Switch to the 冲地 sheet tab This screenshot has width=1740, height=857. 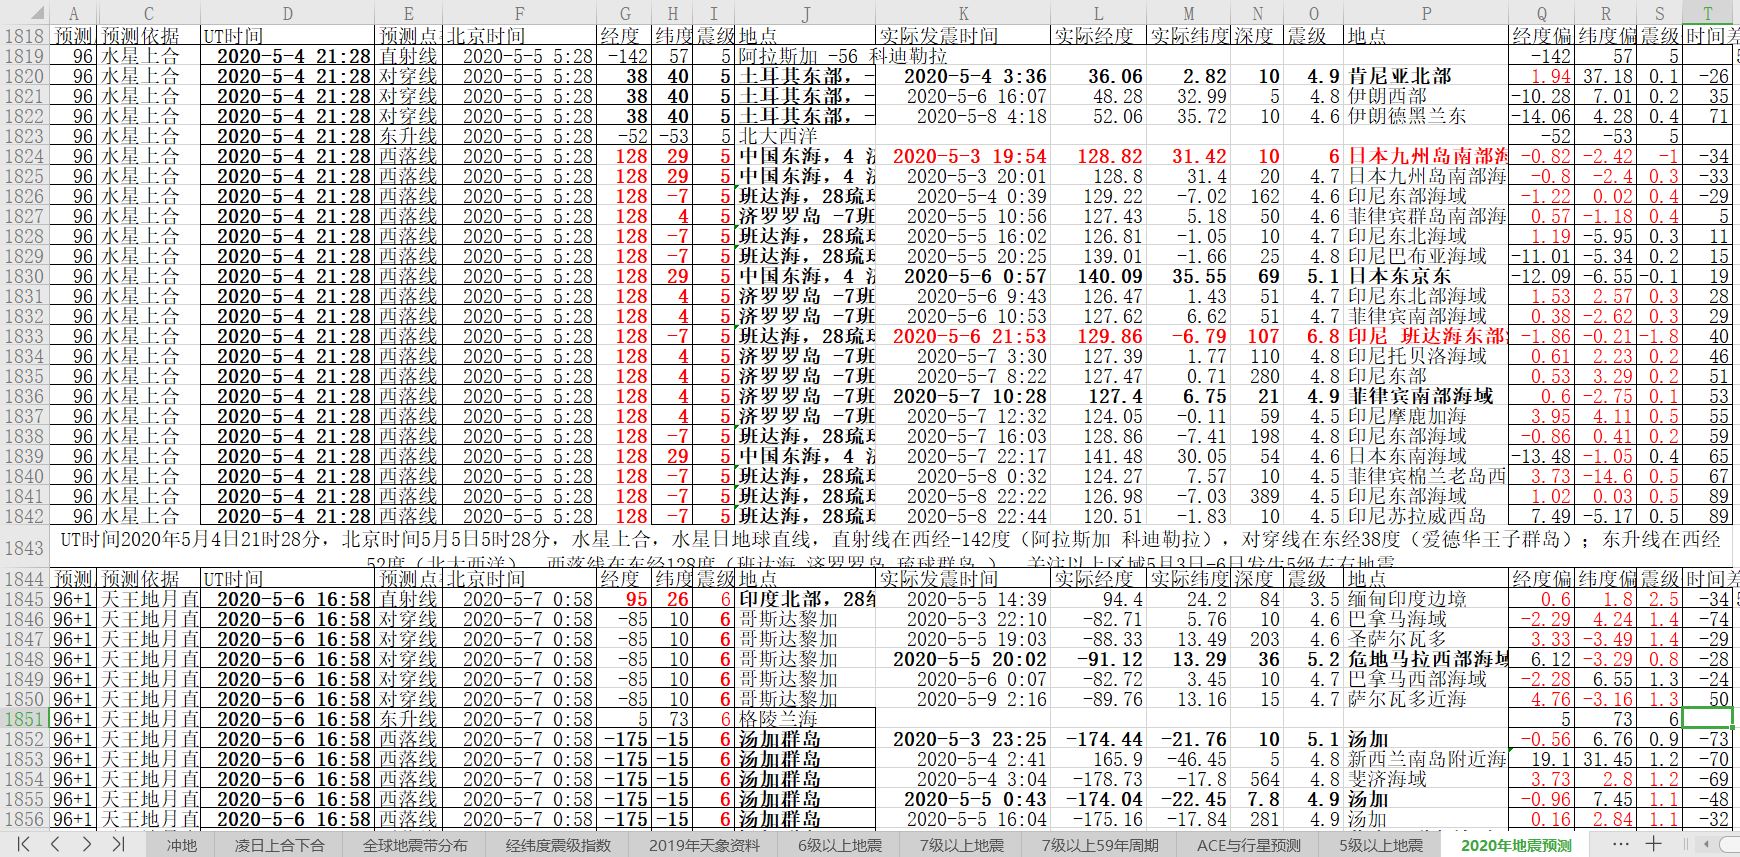(182, 845)
